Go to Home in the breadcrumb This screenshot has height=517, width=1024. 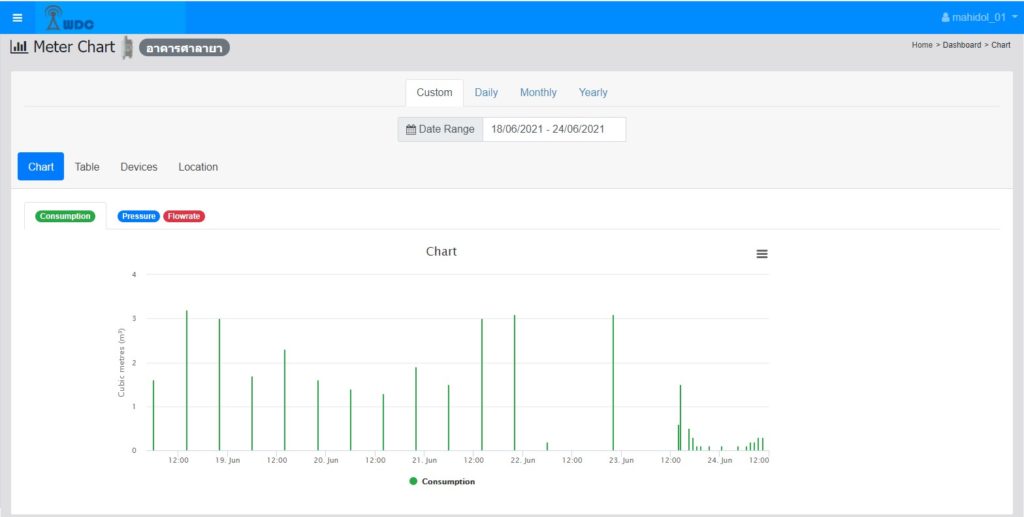pos(922,45)
